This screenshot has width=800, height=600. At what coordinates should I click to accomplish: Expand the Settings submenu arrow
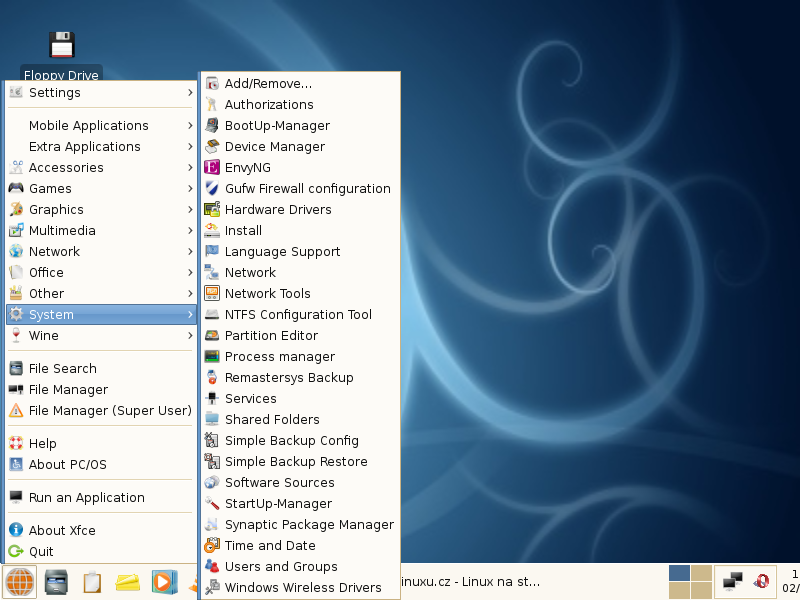[190, 92]
